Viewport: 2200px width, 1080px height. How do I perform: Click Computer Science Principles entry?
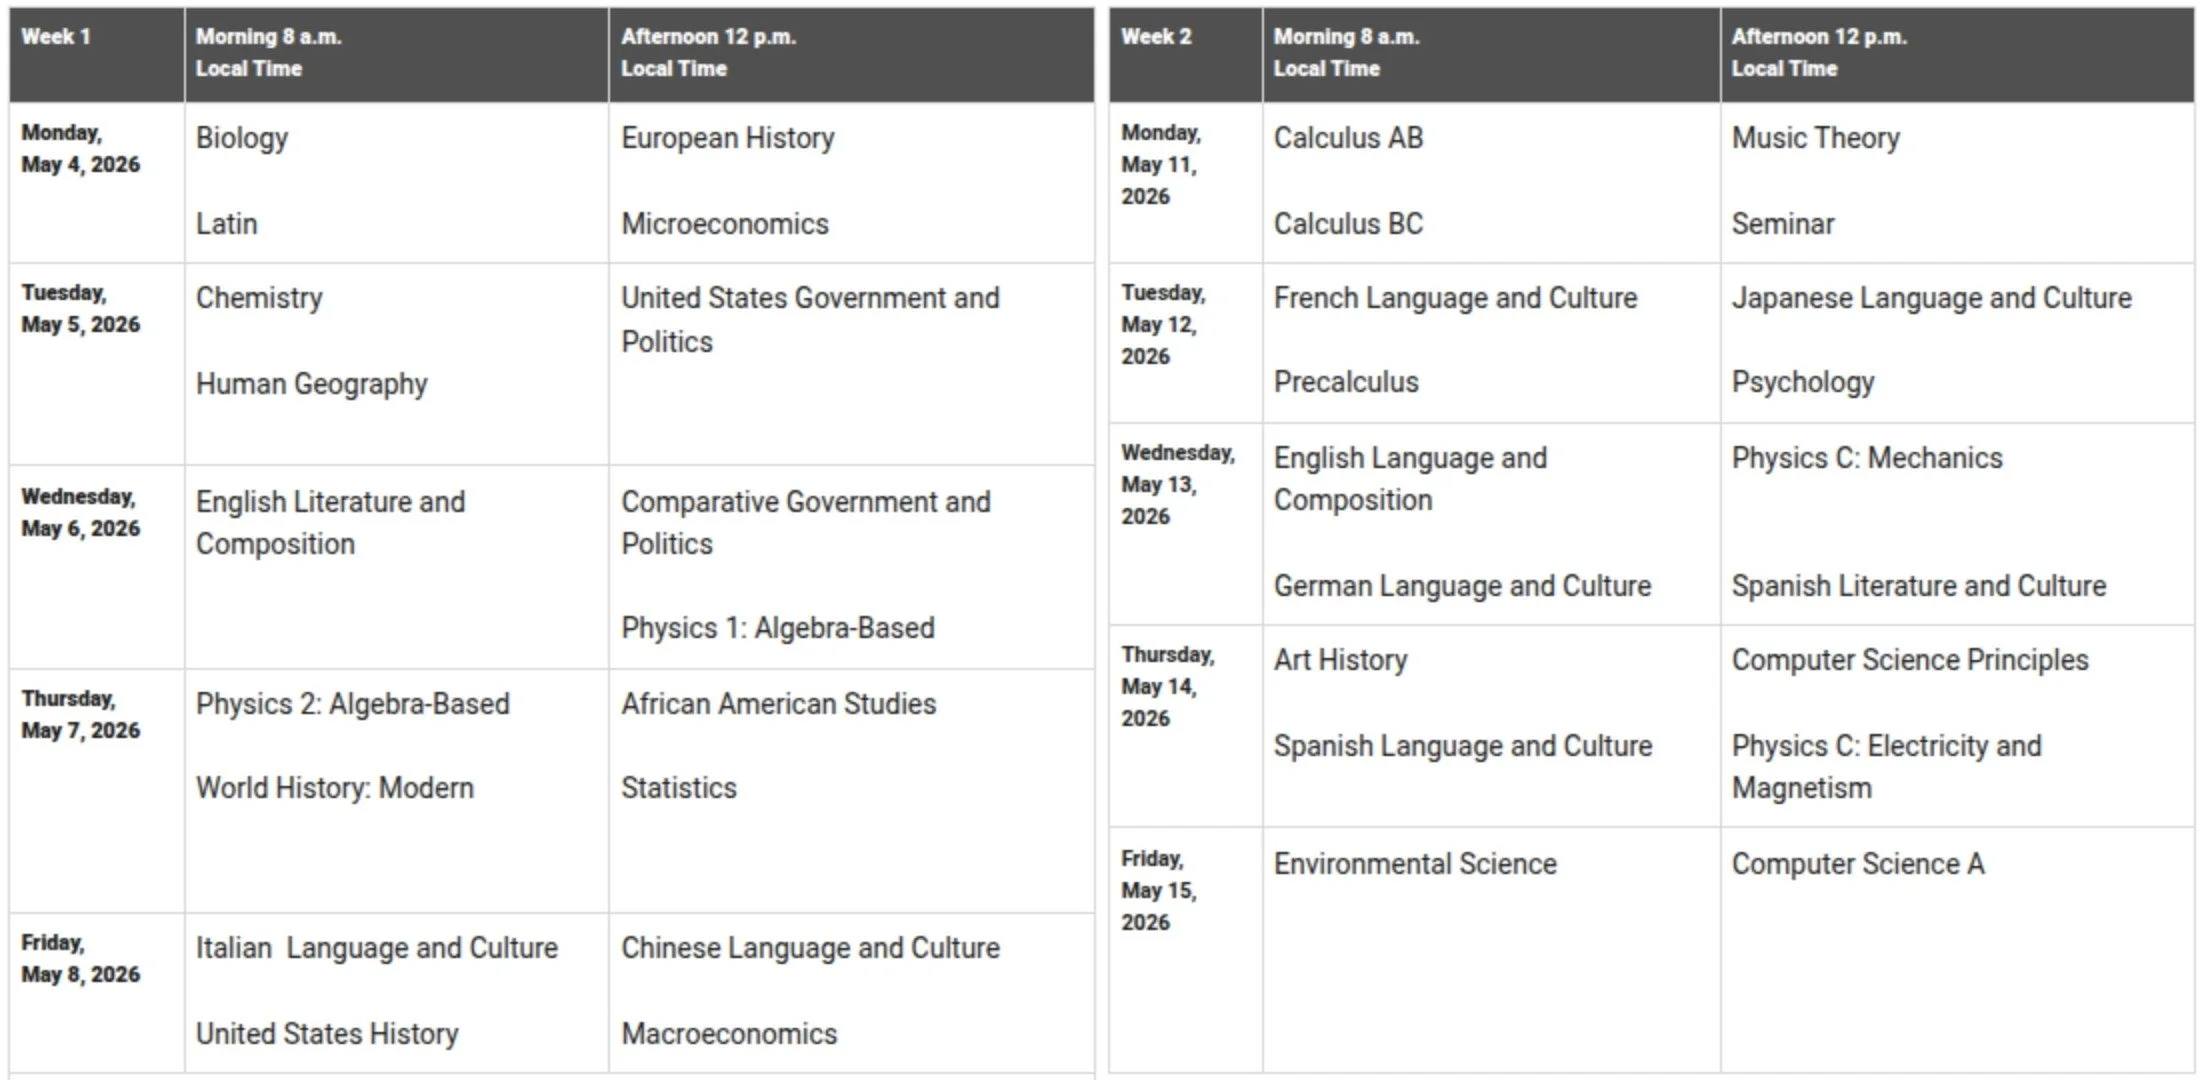1910,660
